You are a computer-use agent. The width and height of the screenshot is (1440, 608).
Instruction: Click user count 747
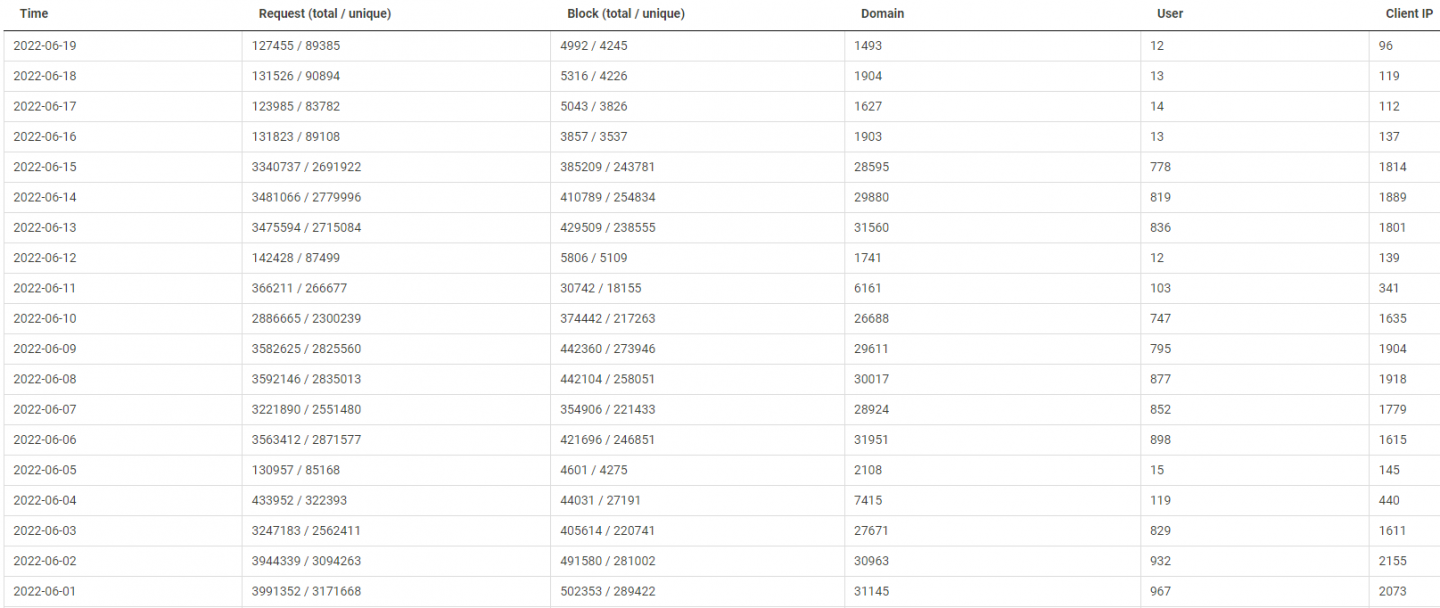[1161, 319]
